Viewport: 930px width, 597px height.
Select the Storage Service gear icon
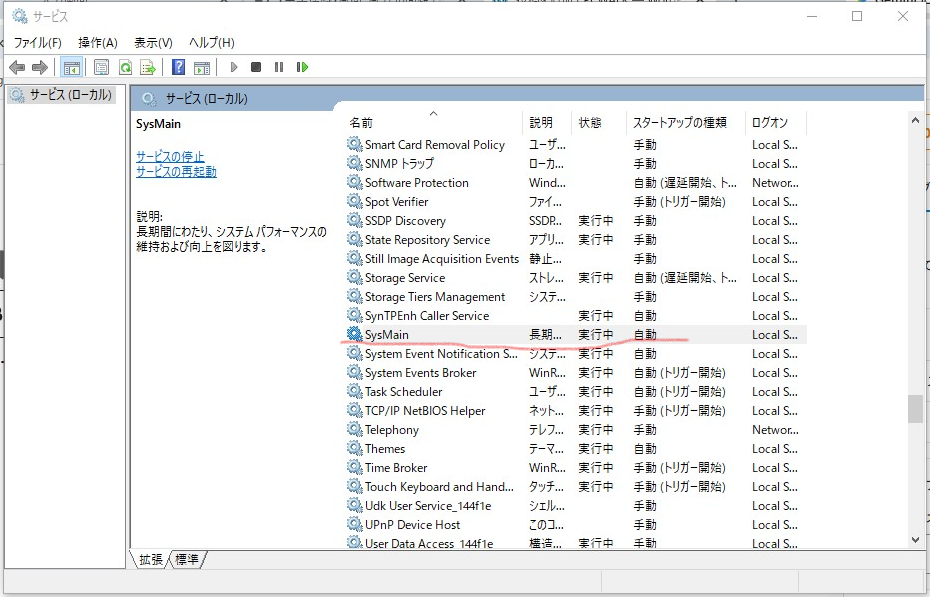355,277
